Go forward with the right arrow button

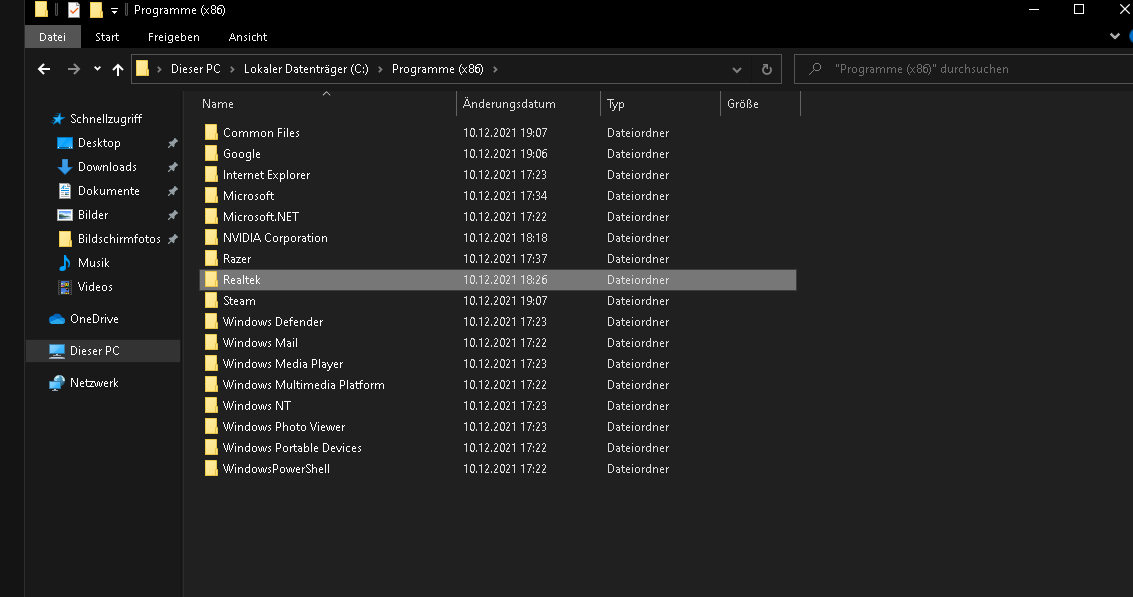(x=74, y=69)
